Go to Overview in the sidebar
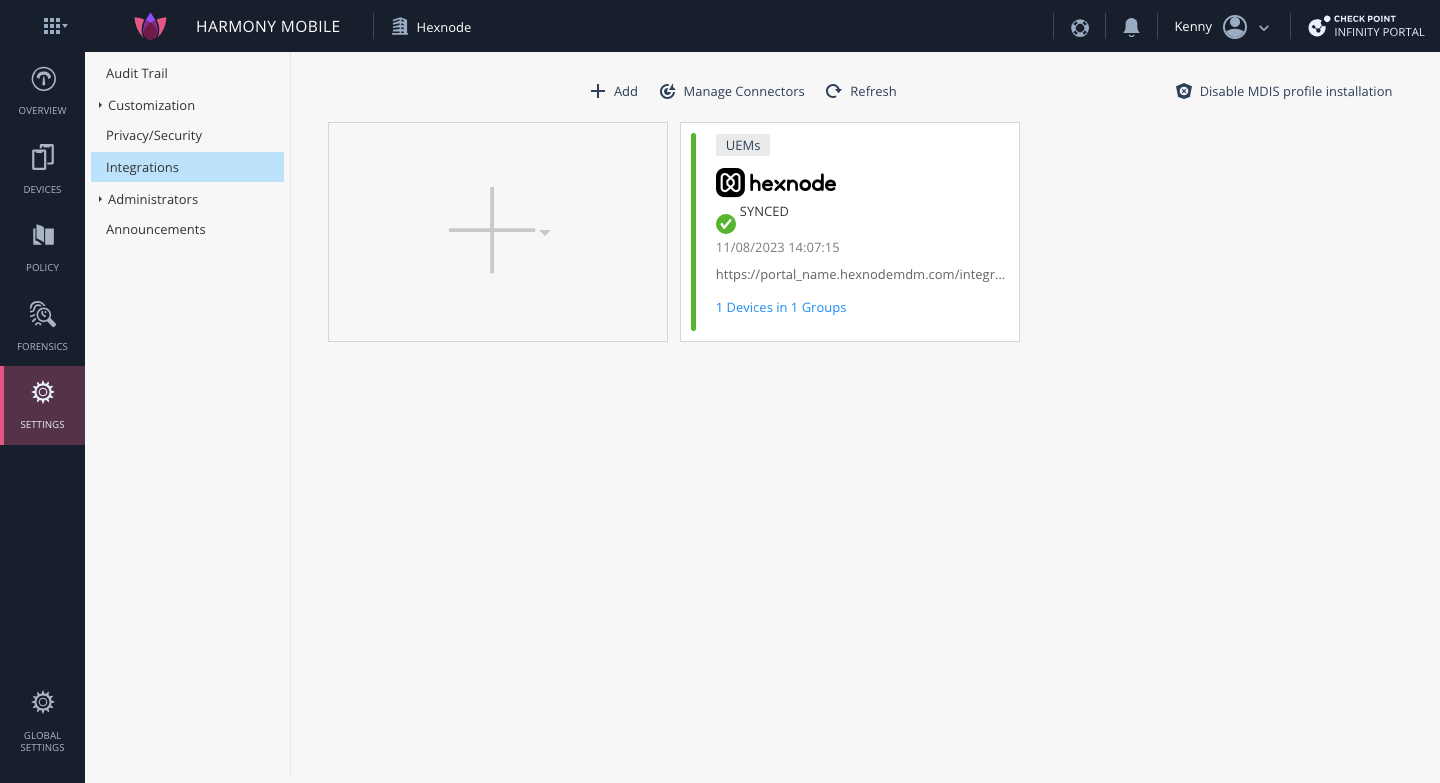Viewport: 1440px width, 783px height. coord(43,90)
